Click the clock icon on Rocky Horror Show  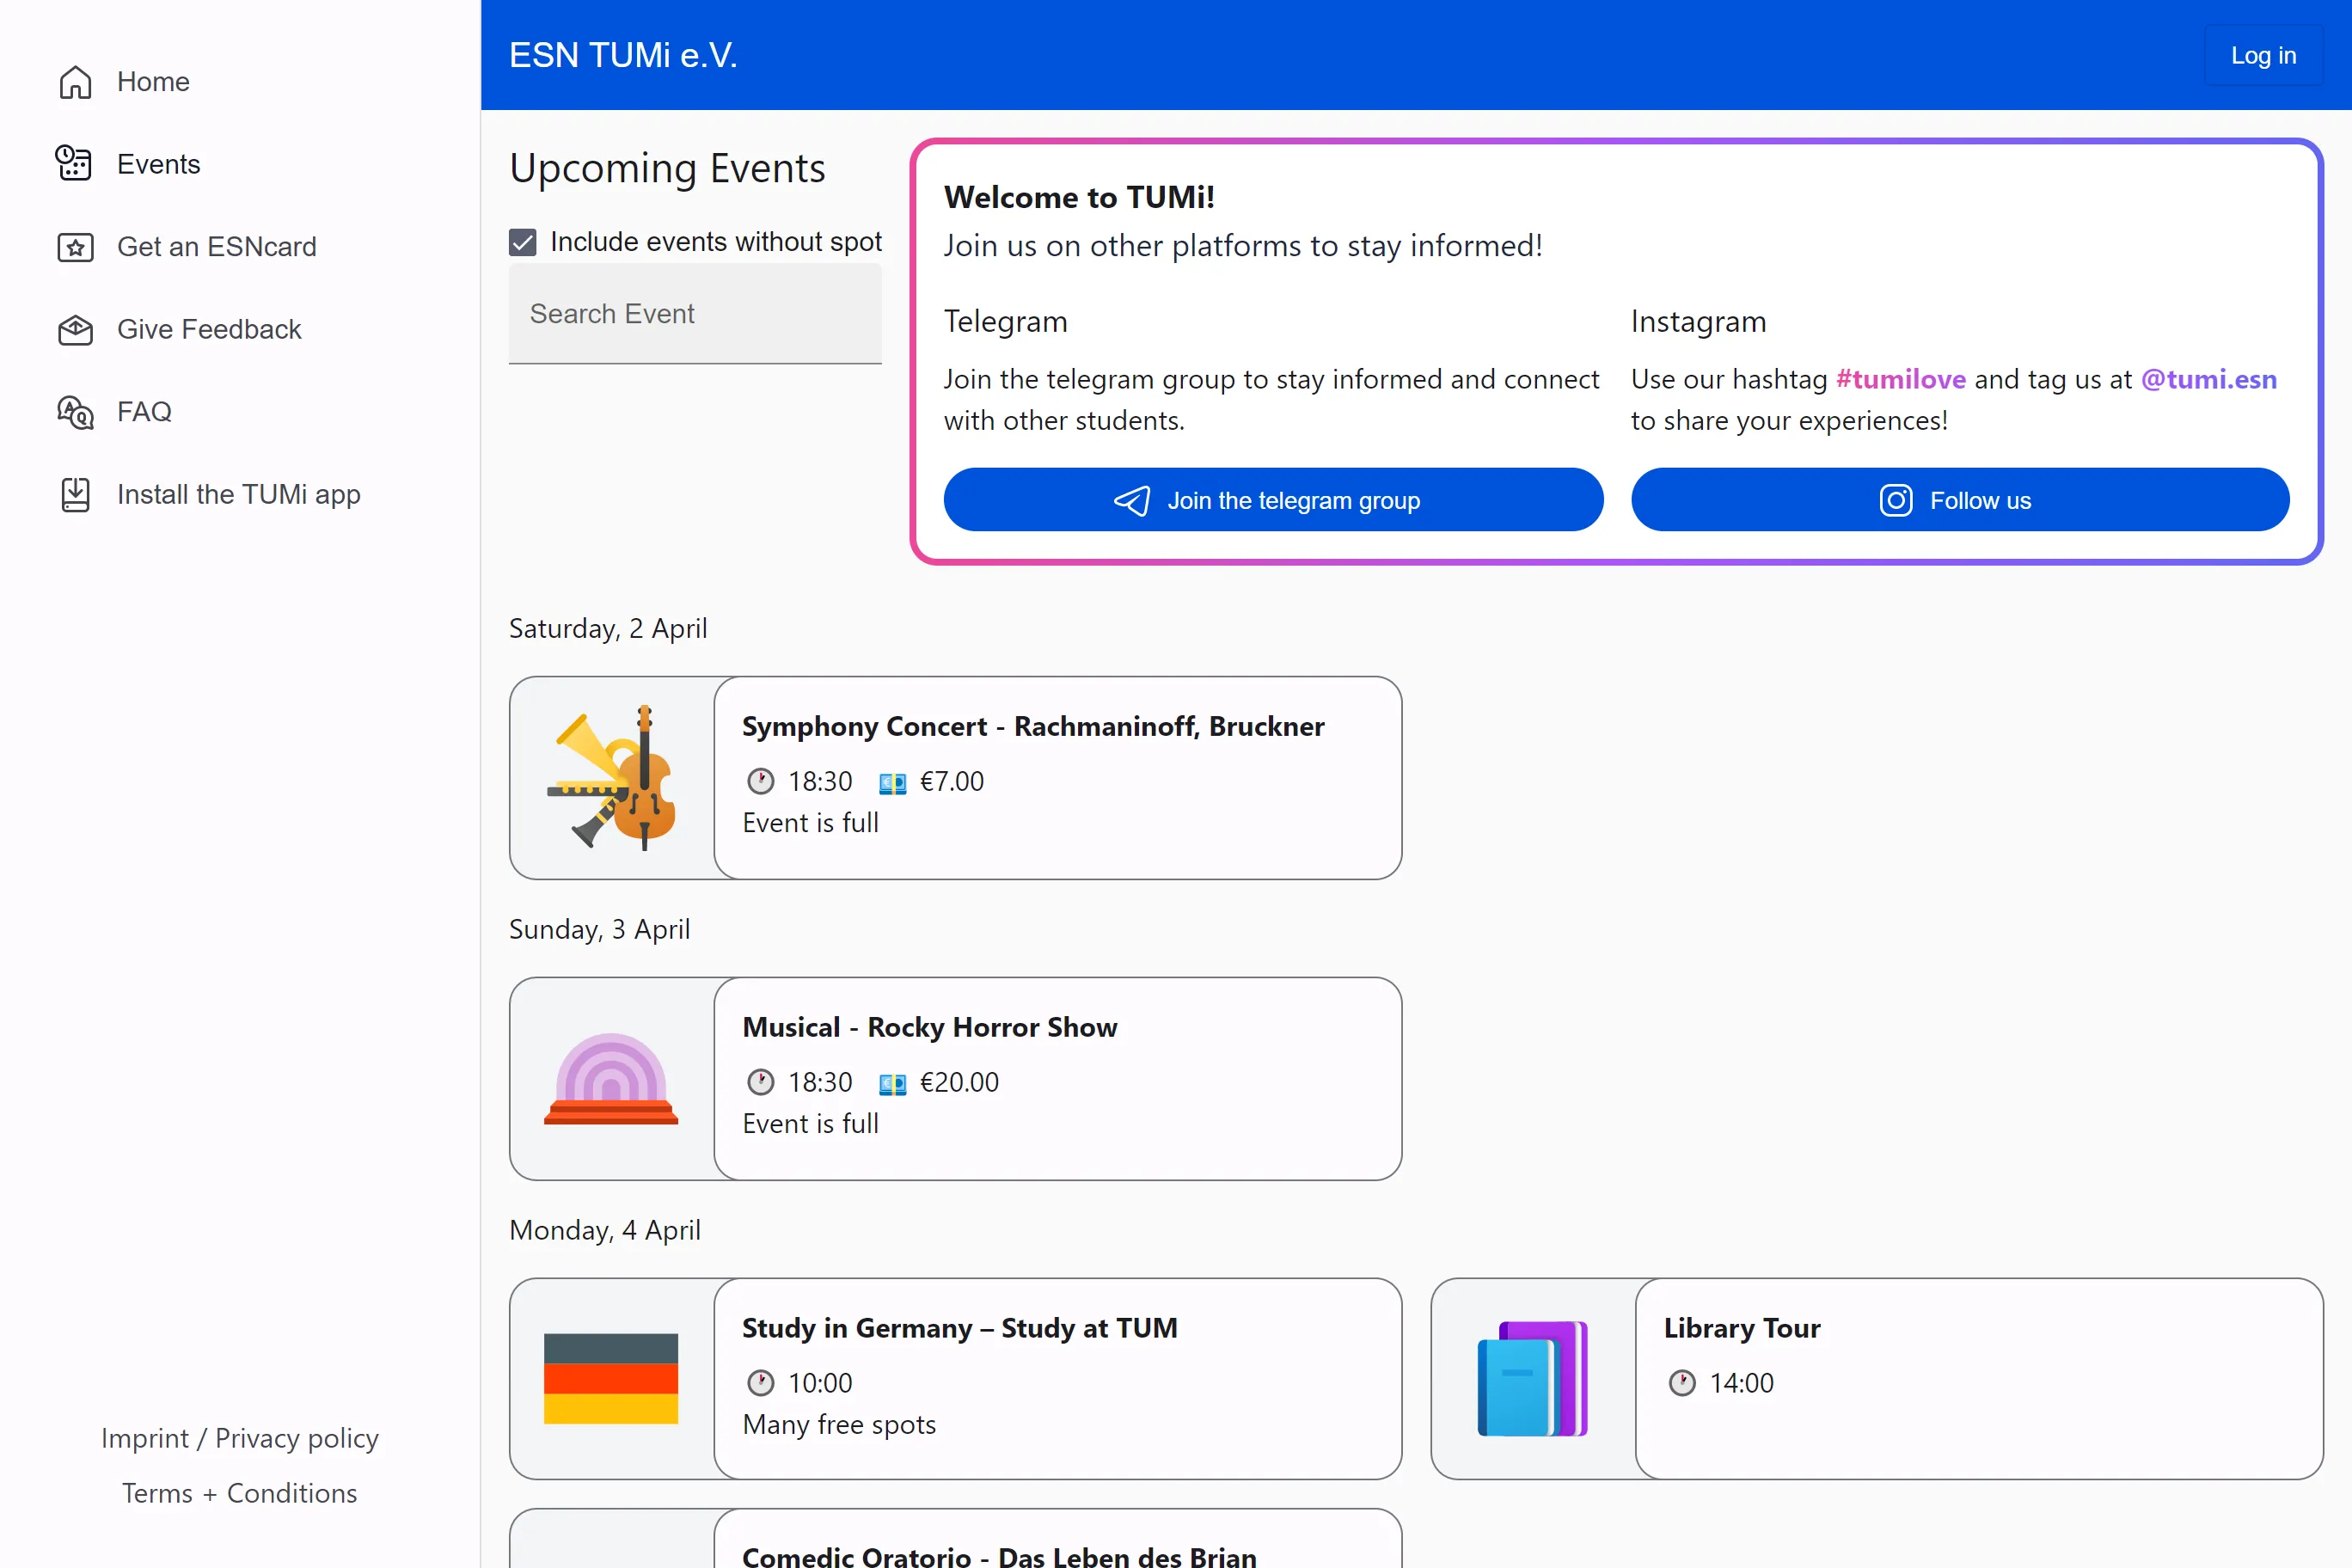click(x=760, y=1082)
